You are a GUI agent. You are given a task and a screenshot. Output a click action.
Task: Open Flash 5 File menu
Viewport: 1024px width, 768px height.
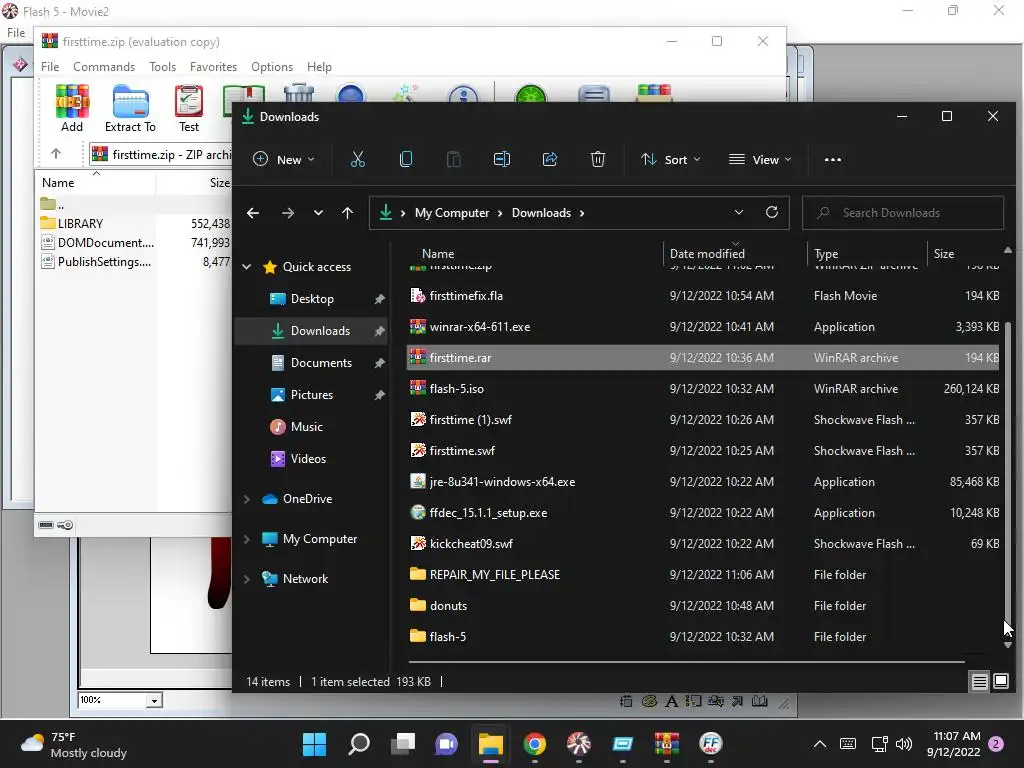(16, 33)
